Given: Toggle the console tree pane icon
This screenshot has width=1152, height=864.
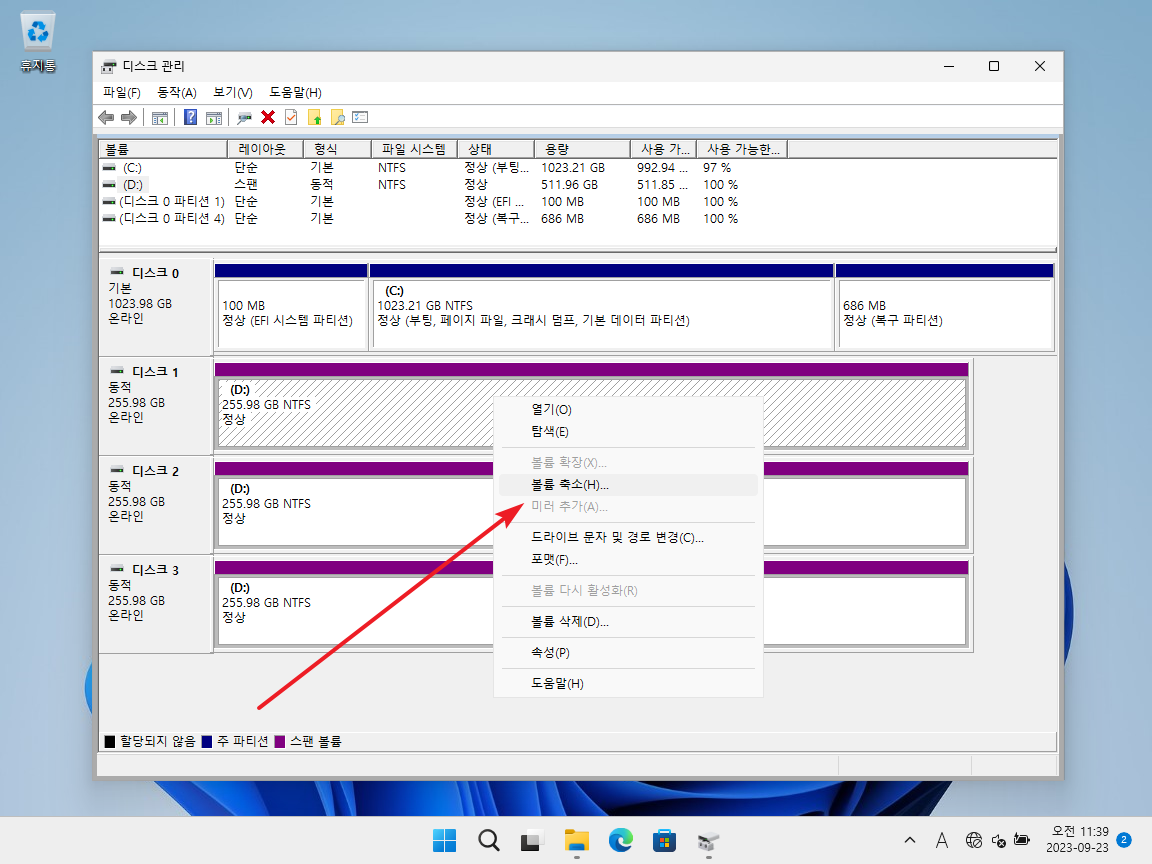Looking at the screenshot, I should pos(159,118).
